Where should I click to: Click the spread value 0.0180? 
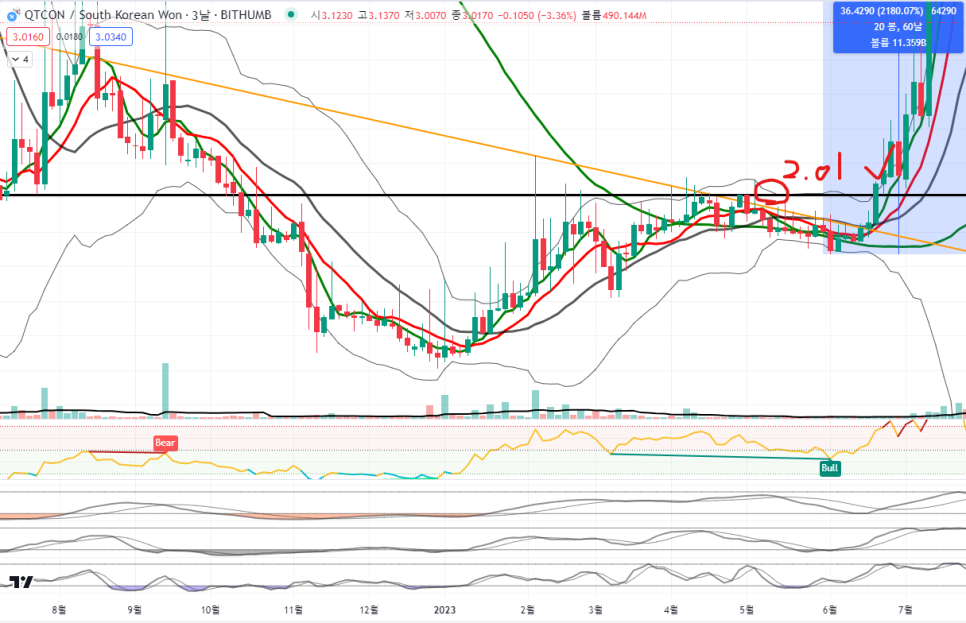tap(70, 37)
